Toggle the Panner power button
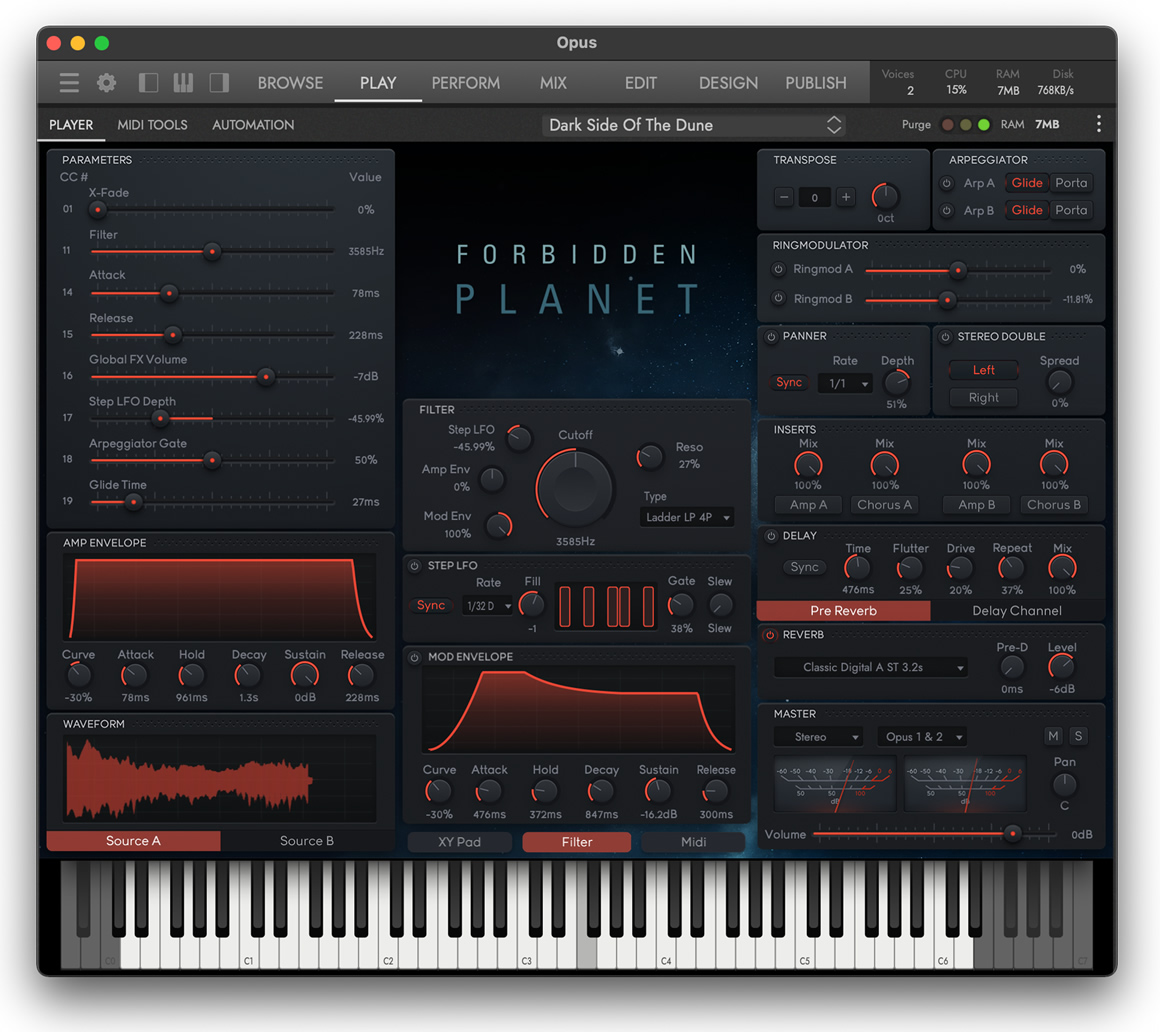1160x1032 pixels. [771, 337]
